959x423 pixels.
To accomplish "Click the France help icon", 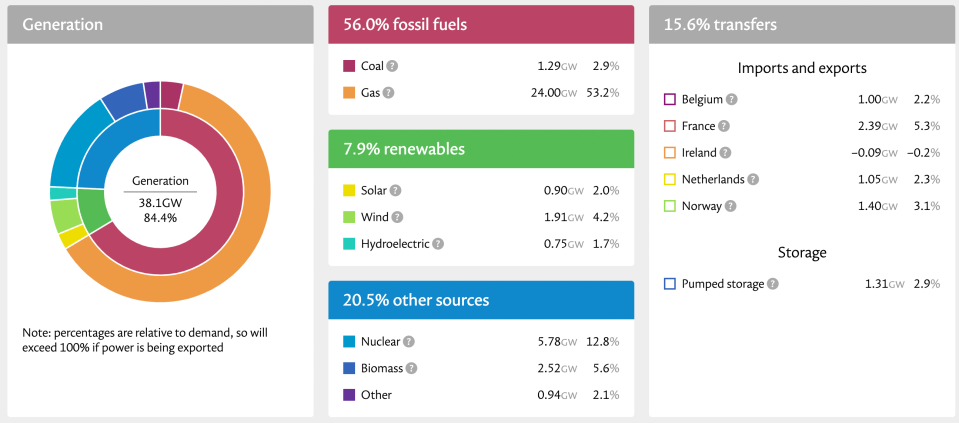I will tap(723, 126).
